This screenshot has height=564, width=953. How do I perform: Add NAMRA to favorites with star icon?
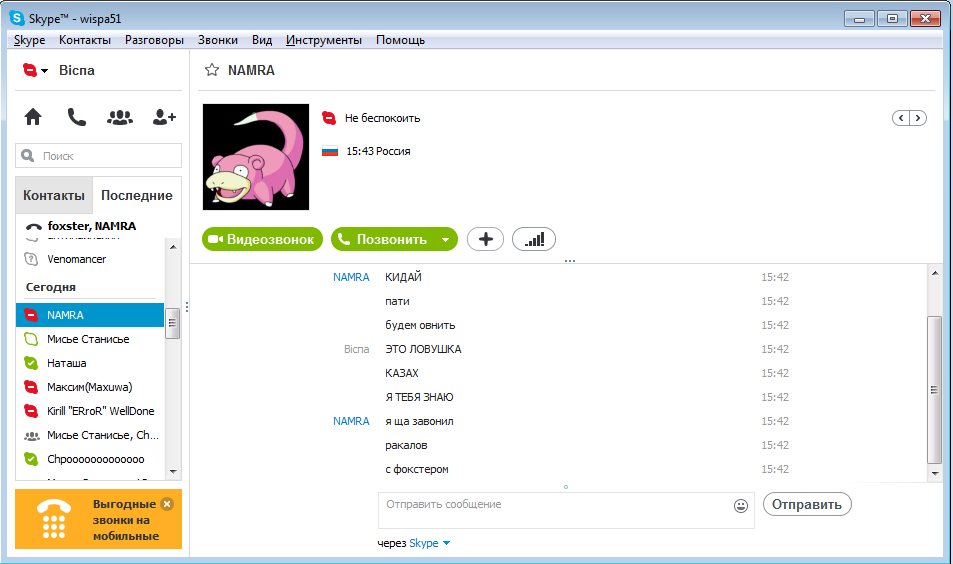[x=211, y=70]
